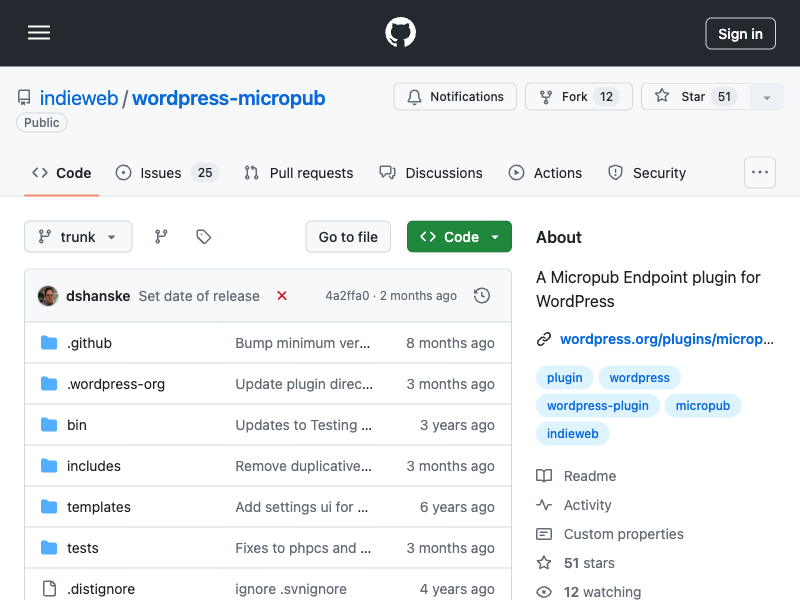This screenshot has height=600, width=800.
Task: Open the includes folder
Action: pos(94,466)
